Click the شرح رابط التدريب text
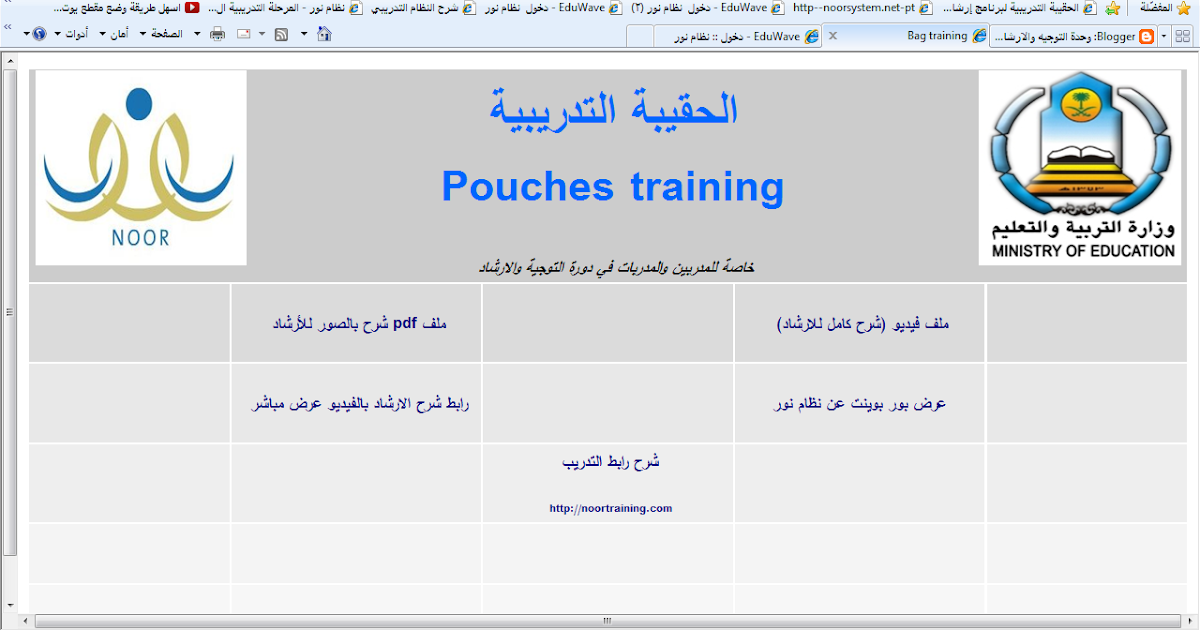Screen dimensions: 1200x630 [x=611, y=462]
